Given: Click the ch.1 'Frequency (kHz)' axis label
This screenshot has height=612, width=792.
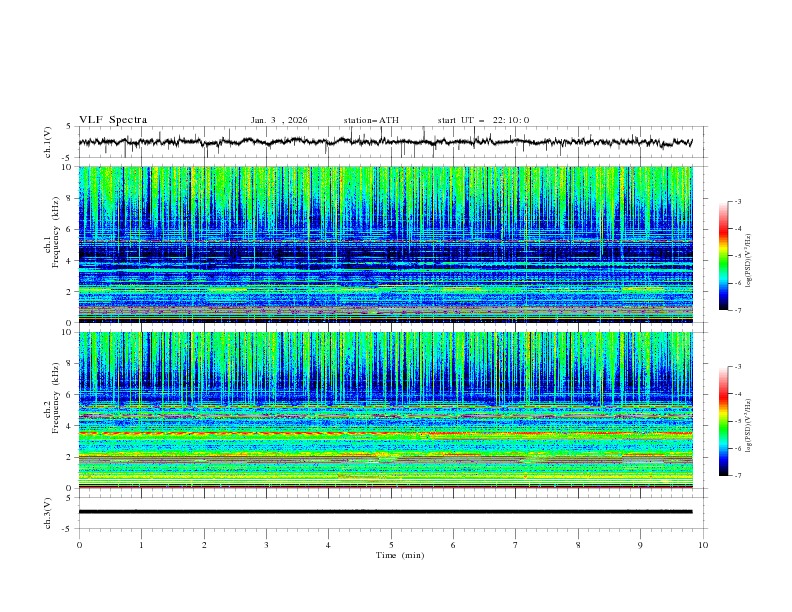Looking at the screenshot, I should point(56,232).
